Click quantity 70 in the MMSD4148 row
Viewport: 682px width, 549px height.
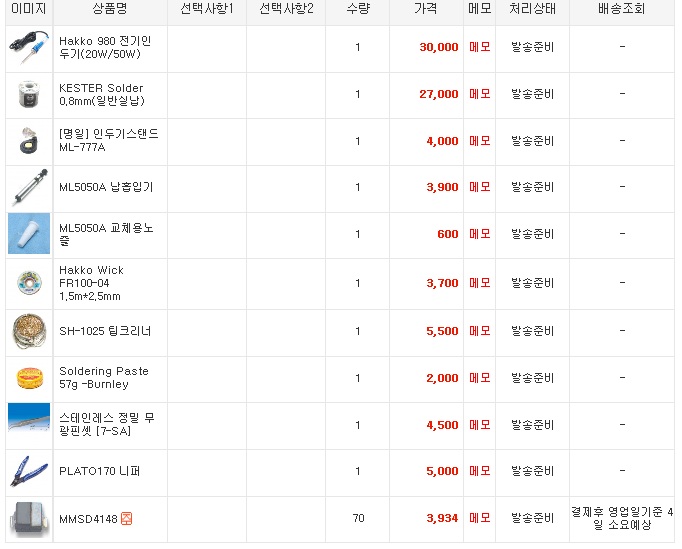[x=358, y=518]
